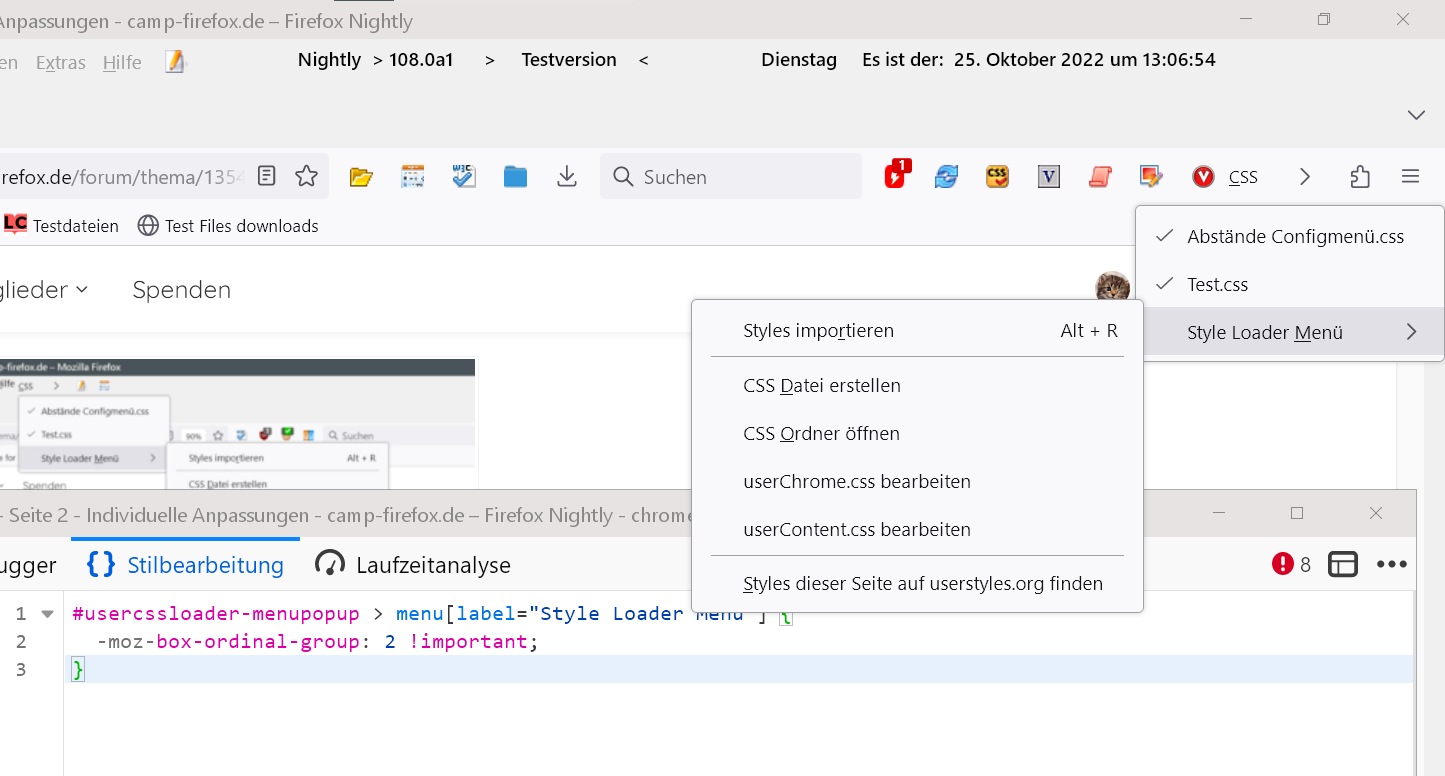Collapse the CSS rule on line 1
The width and height of the screenshot is (1445, 776).
pos(47,614)
